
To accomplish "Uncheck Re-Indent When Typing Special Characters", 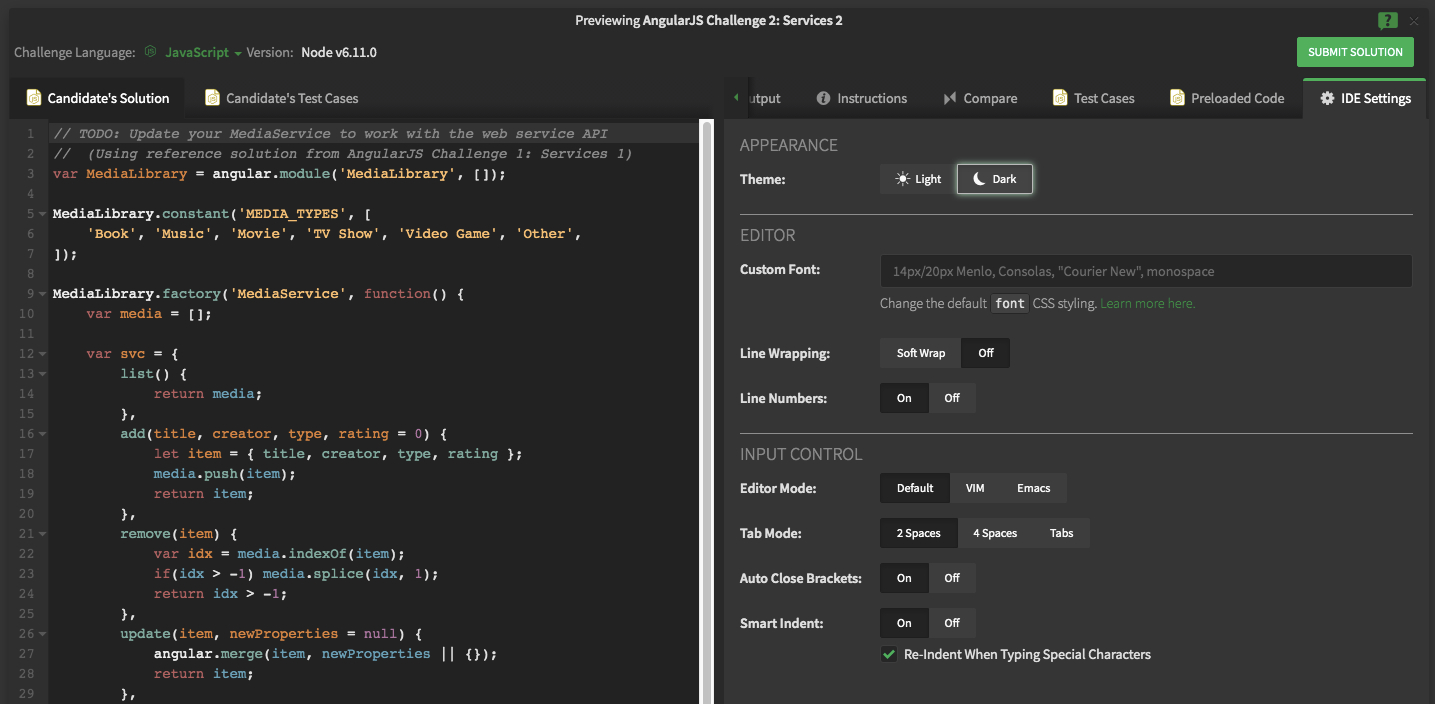I will (888, 654).
